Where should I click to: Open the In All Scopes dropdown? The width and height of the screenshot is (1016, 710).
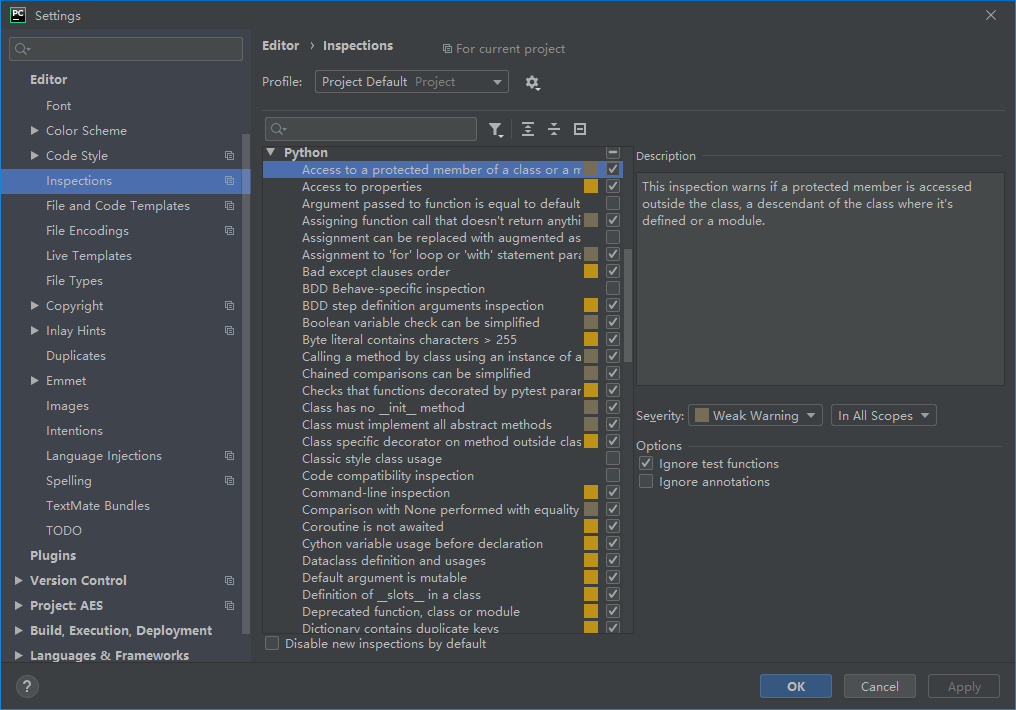[884, 415]
